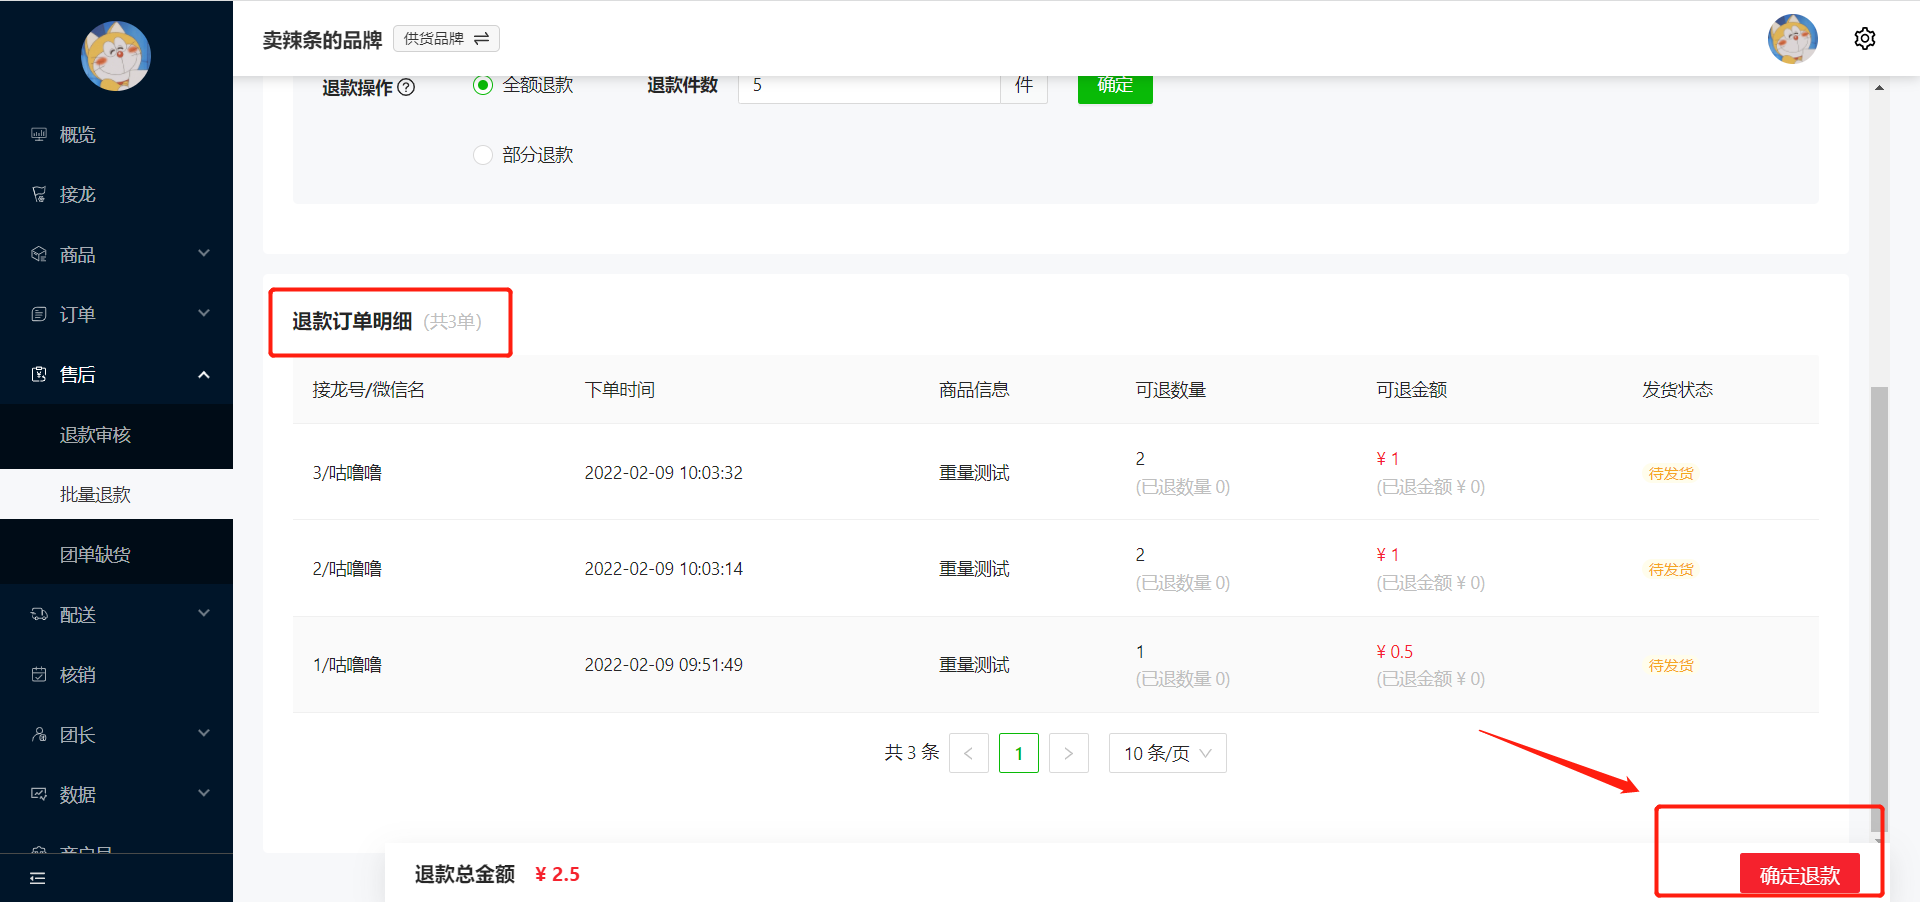
Task: Click order time 2022-02-09 09:51:49
Action: (664, 665)
